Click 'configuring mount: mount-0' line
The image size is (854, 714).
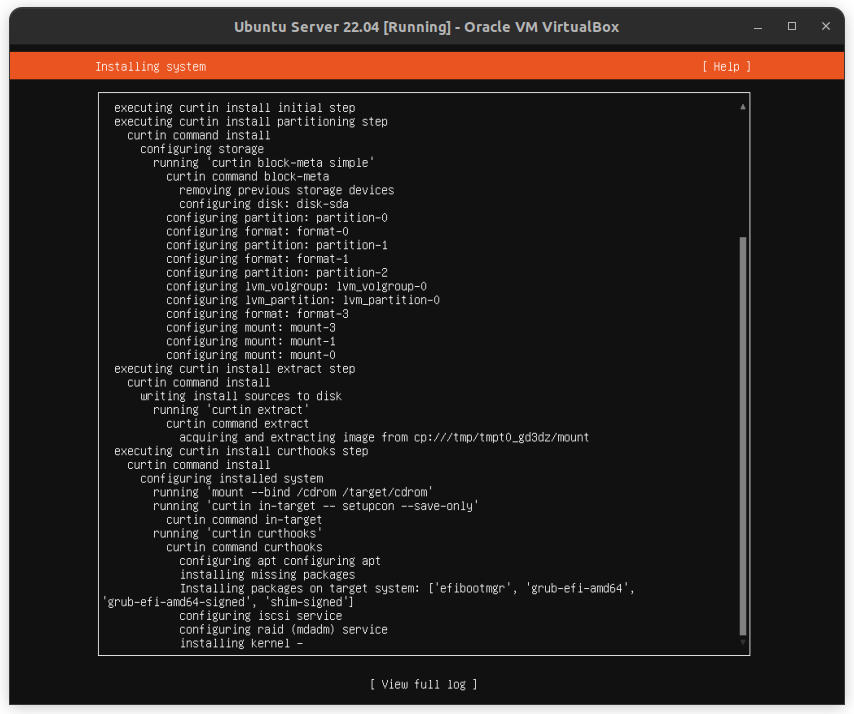pos(251,355)
